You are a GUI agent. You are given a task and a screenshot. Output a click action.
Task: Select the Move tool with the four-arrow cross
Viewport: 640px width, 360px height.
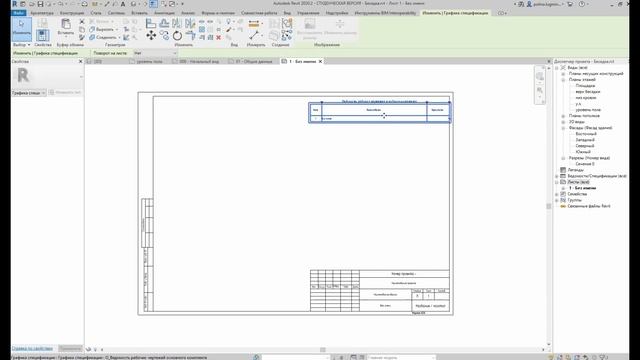click(151, 36)
